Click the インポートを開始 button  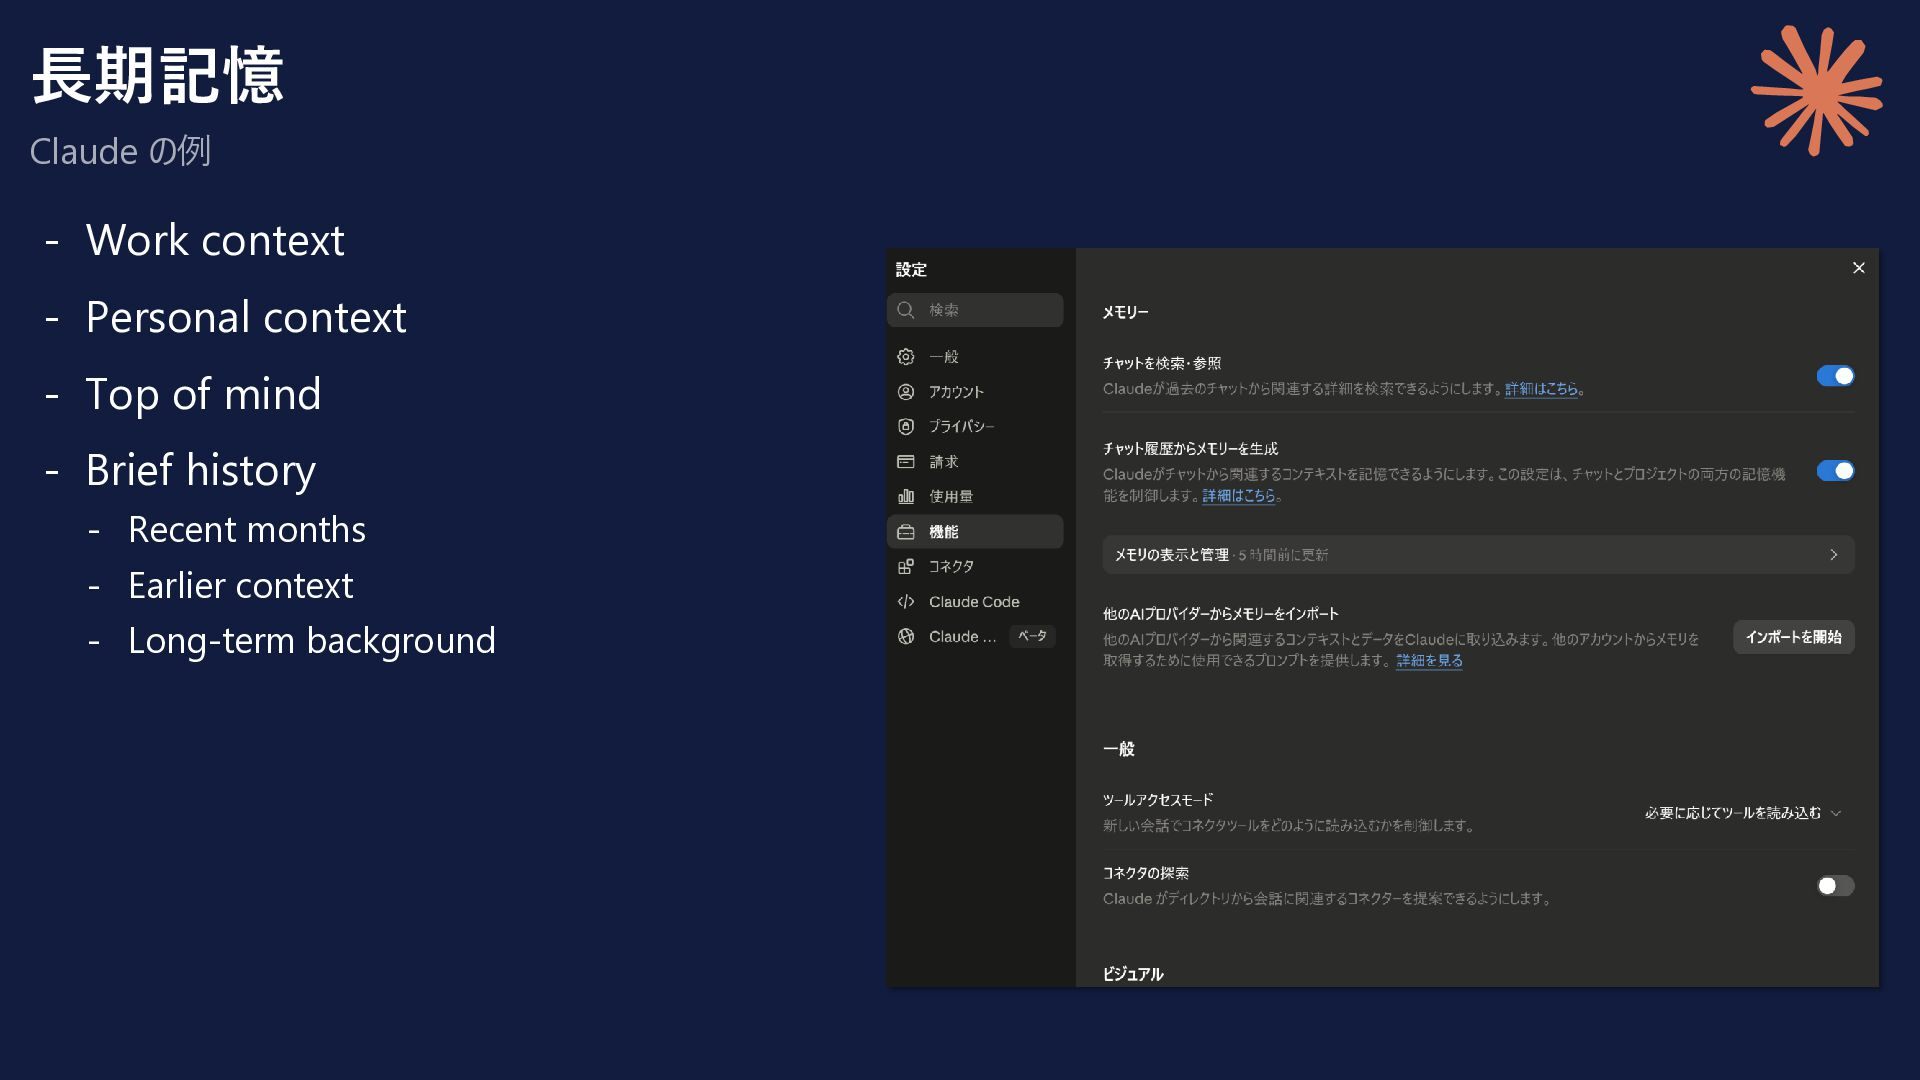(1793, 637)
